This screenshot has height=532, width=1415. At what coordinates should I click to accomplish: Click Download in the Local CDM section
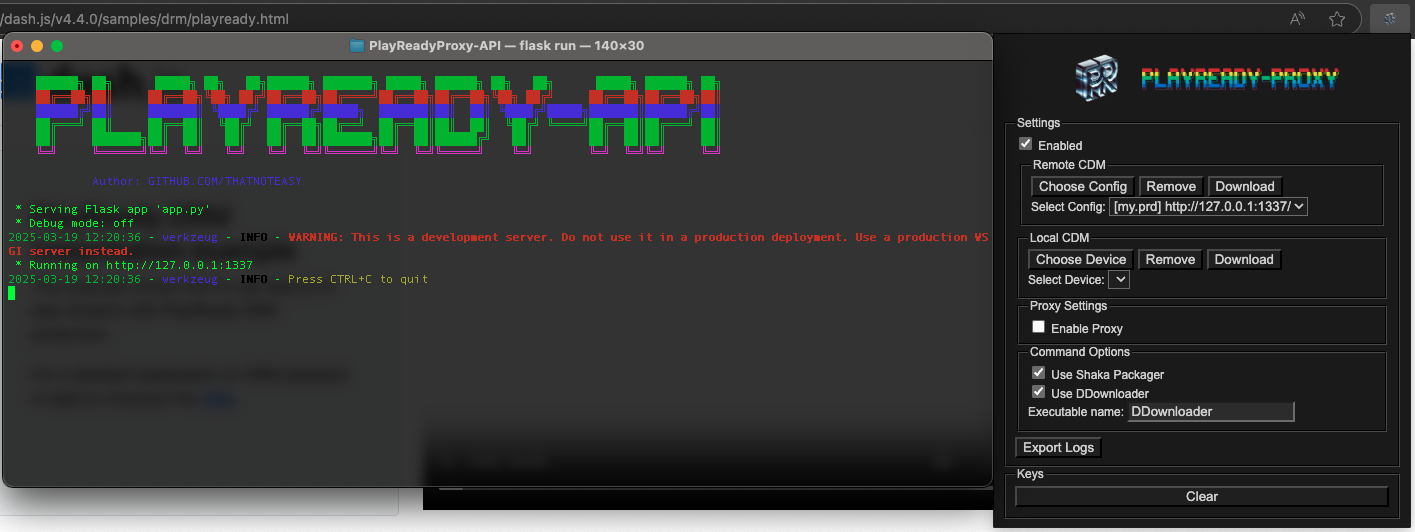tap(1244, 259)
